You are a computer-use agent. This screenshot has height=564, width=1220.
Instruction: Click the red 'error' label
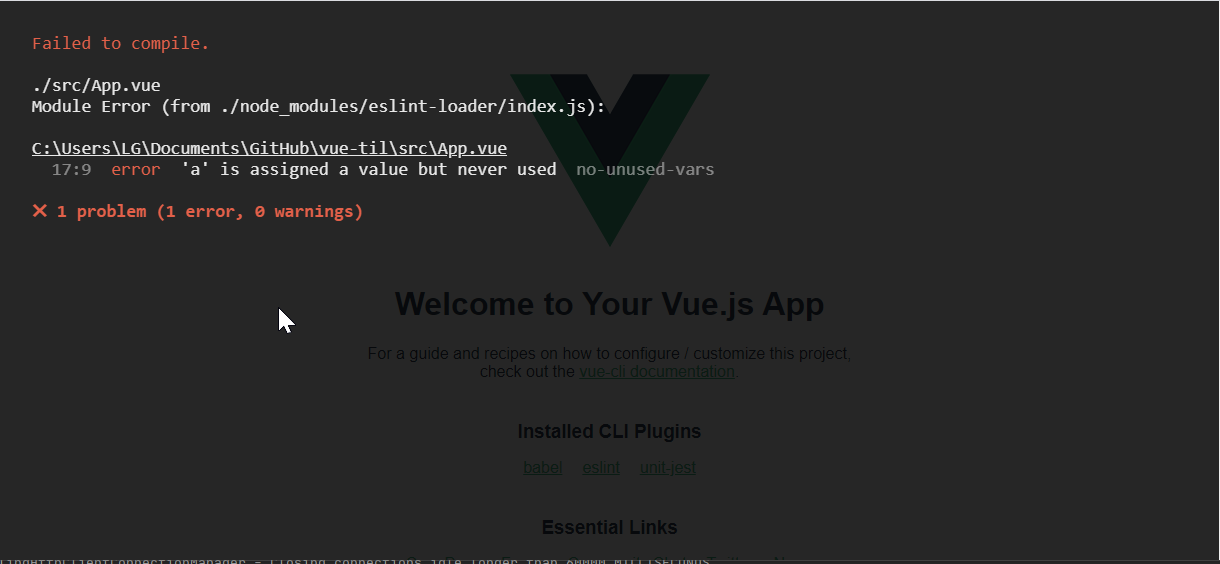tap(135, 170)
